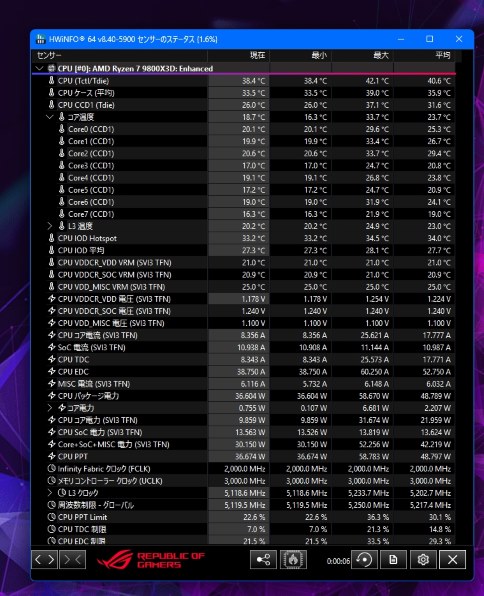Select the Core+SoC+MISC 電力 row
This screenshot has width=484, height=596.
244,444
